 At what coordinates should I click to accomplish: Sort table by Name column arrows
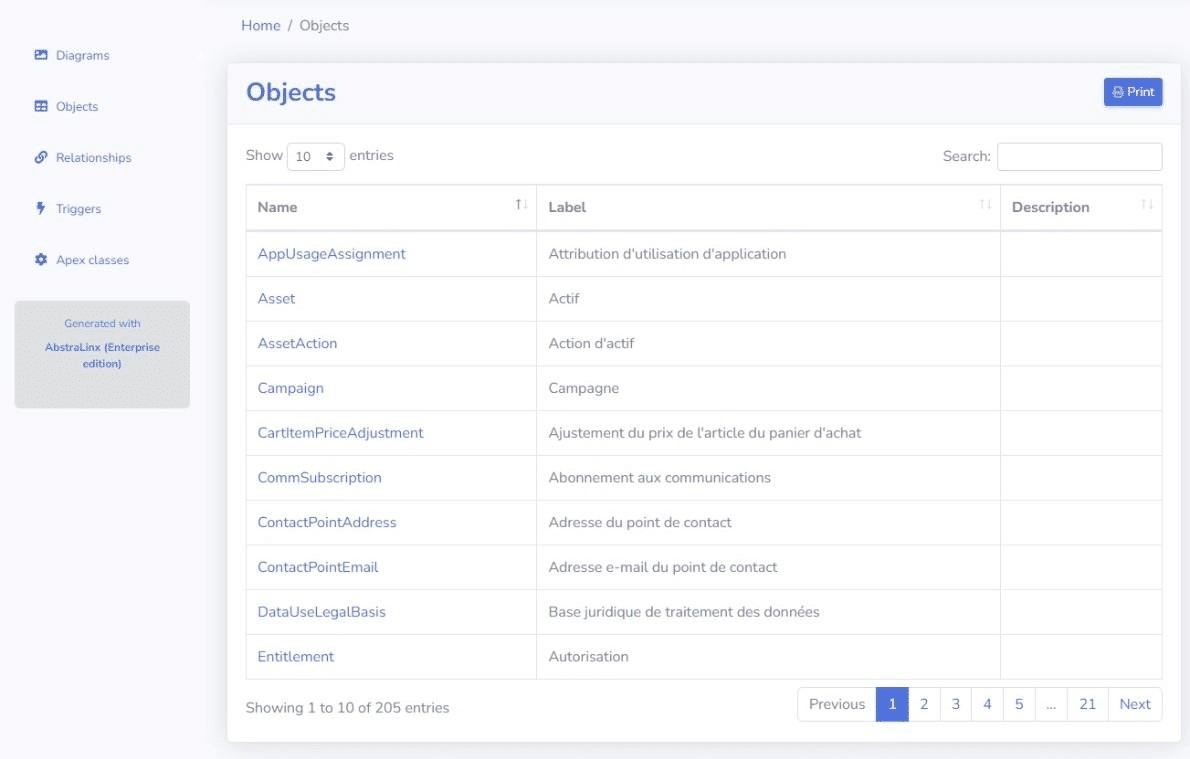point(521,205)
